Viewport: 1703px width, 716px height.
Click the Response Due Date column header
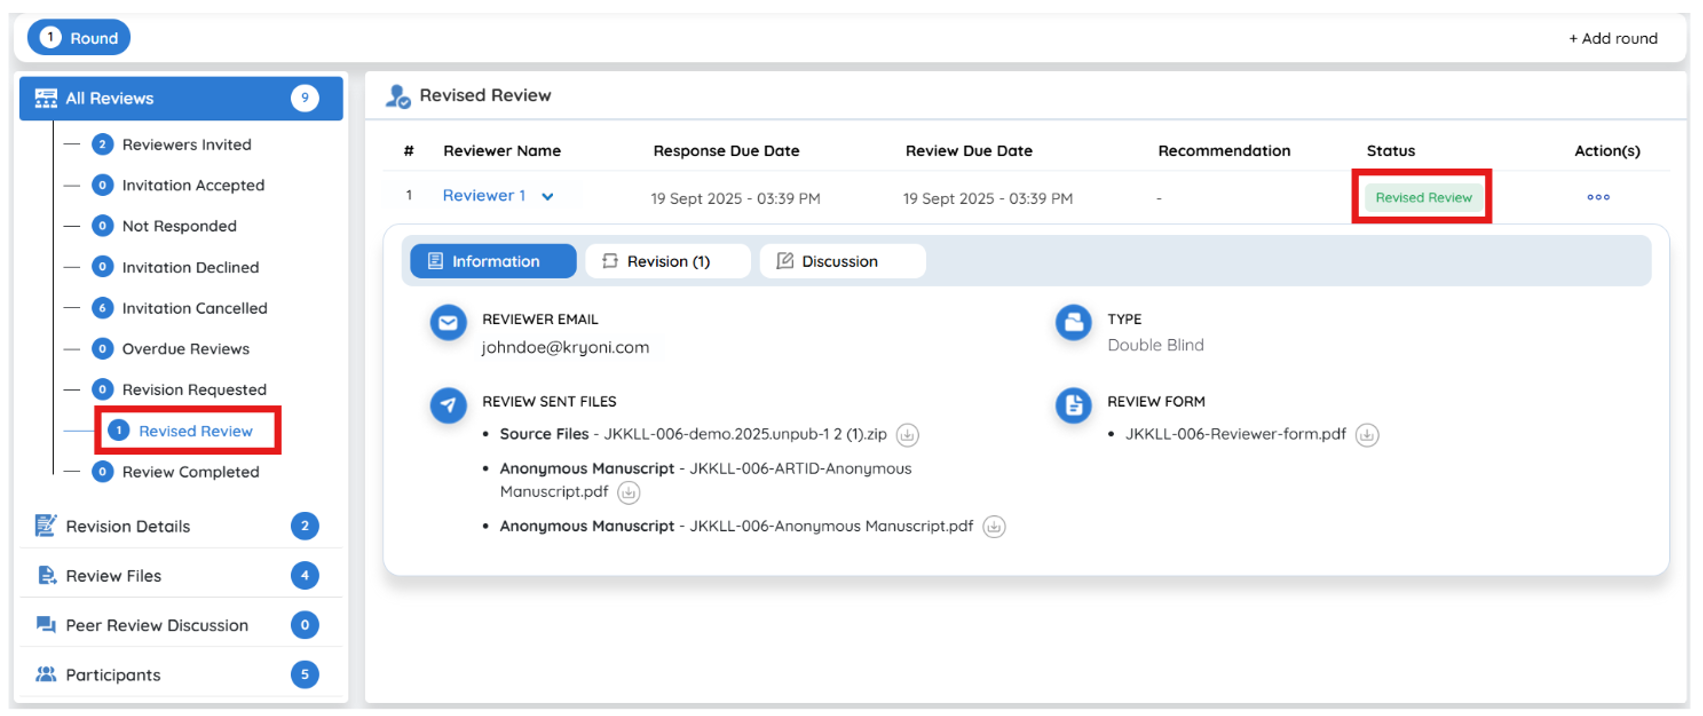tap(726, 151)
